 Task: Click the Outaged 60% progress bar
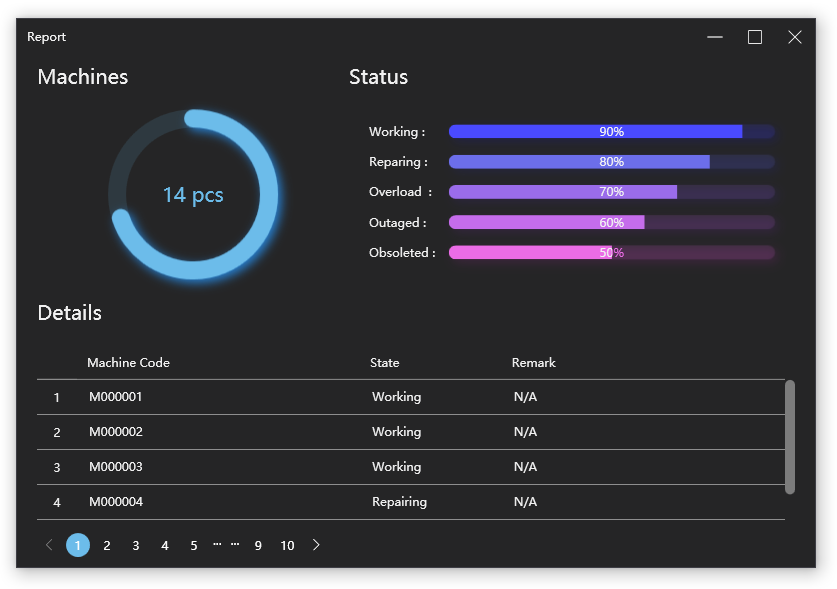612,222
